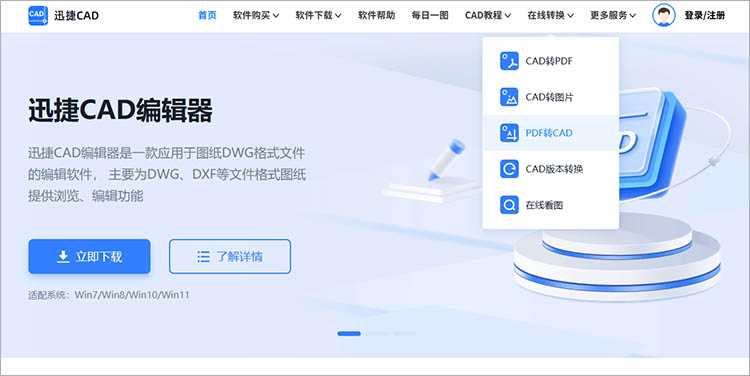
Task: Switch to the third carousel indicator
Action: (x=405, y=333)
